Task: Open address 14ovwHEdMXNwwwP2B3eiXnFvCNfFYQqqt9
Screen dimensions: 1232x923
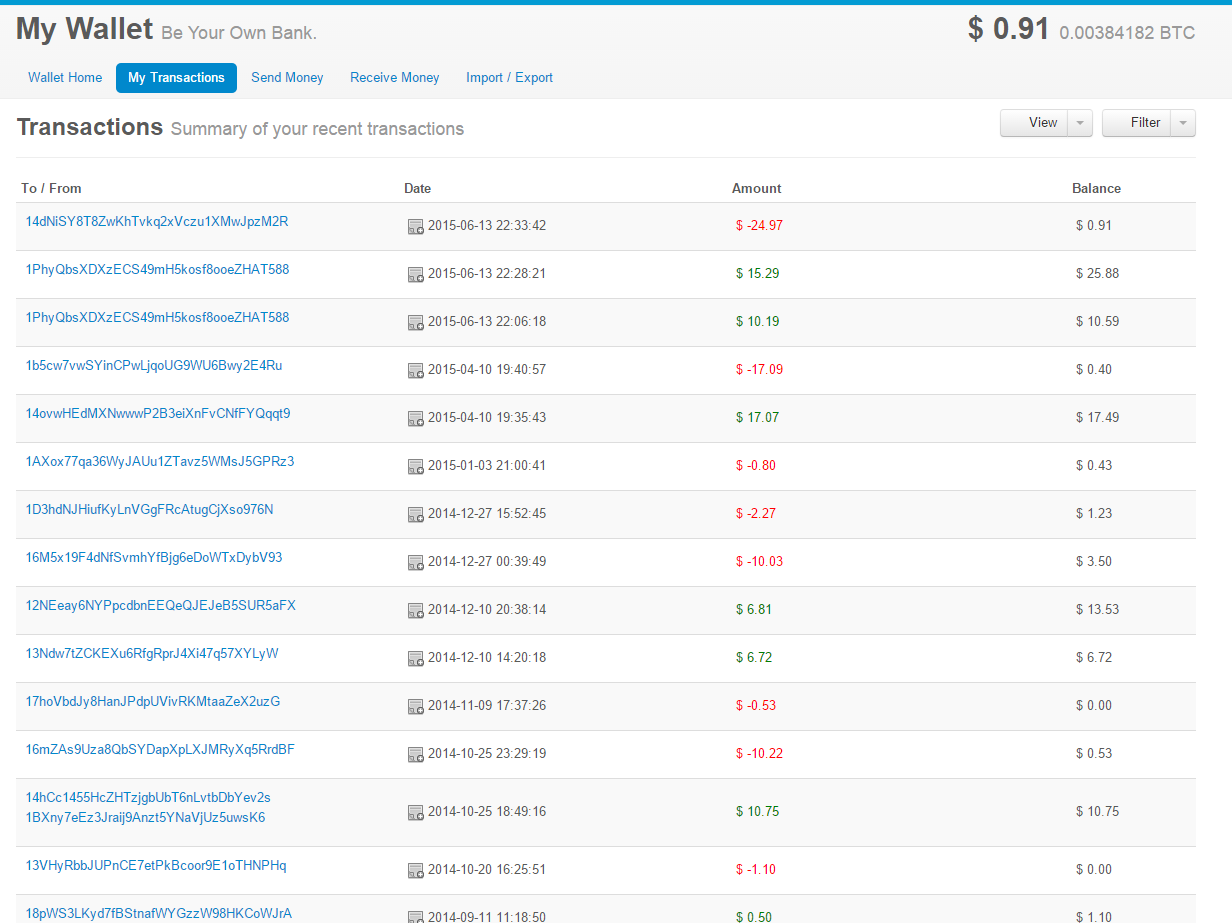Action: click(158, 413)
